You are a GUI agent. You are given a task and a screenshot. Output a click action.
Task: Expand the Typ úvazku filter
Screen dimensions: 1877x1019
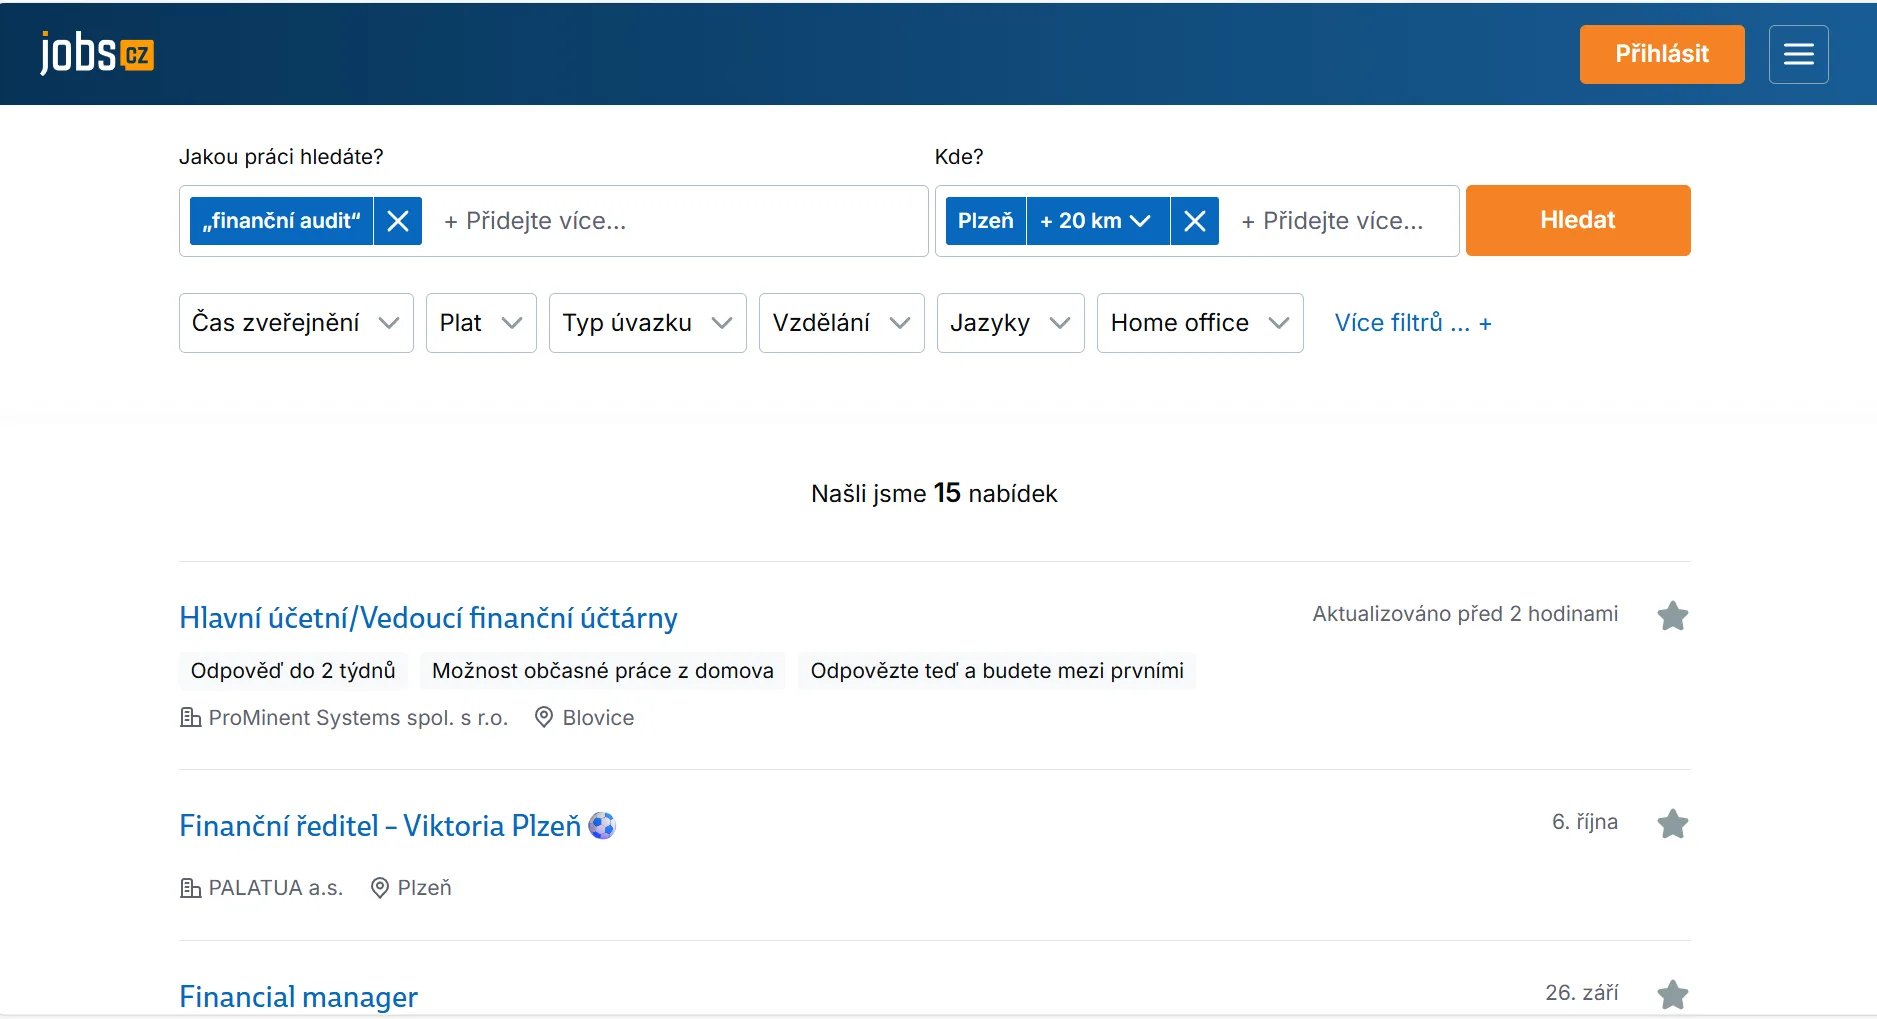pos(648,323)
